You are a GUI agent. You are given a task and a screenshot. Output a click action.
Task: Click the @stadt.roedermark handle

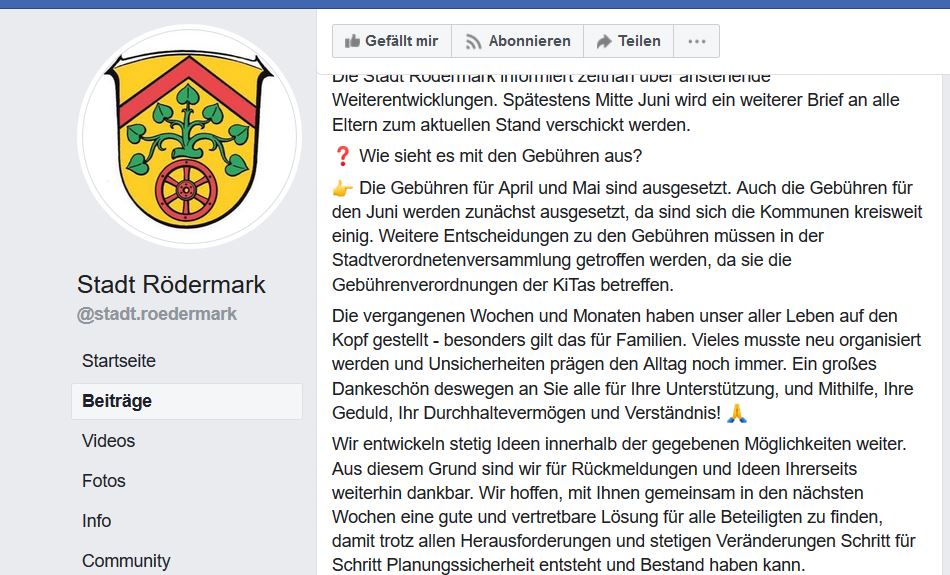click(157, 314)
